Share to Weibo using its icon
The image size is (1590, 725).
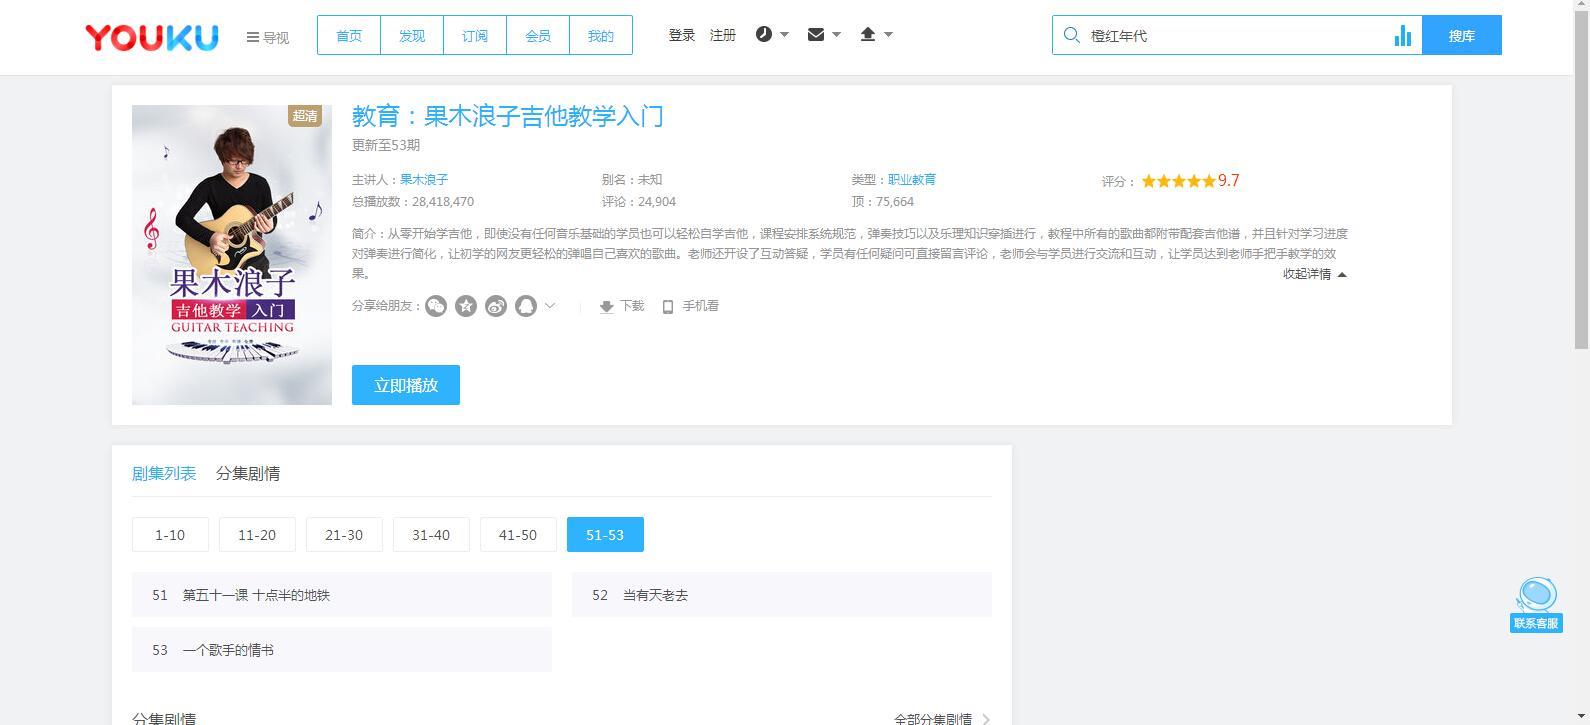point(496,306)
